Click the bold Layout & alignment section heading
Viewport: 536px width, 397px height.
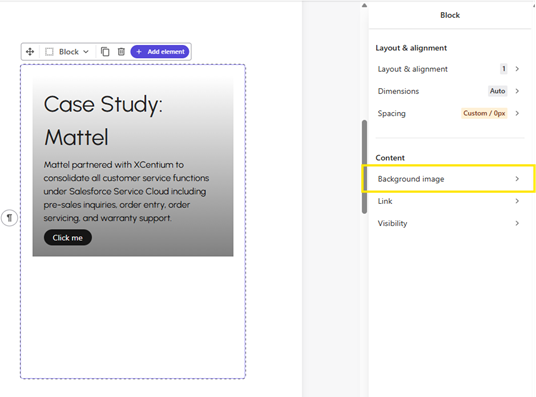(411, 48)
